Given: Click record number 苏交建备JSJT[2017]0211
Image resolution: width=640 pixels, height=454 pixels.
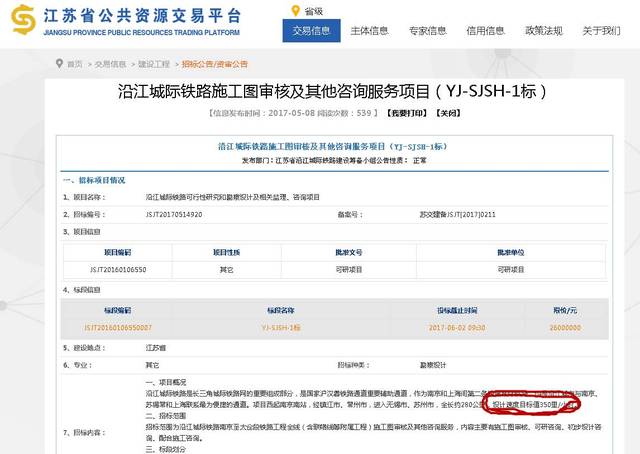Looking at the screenshot, I should pos(458,214).
